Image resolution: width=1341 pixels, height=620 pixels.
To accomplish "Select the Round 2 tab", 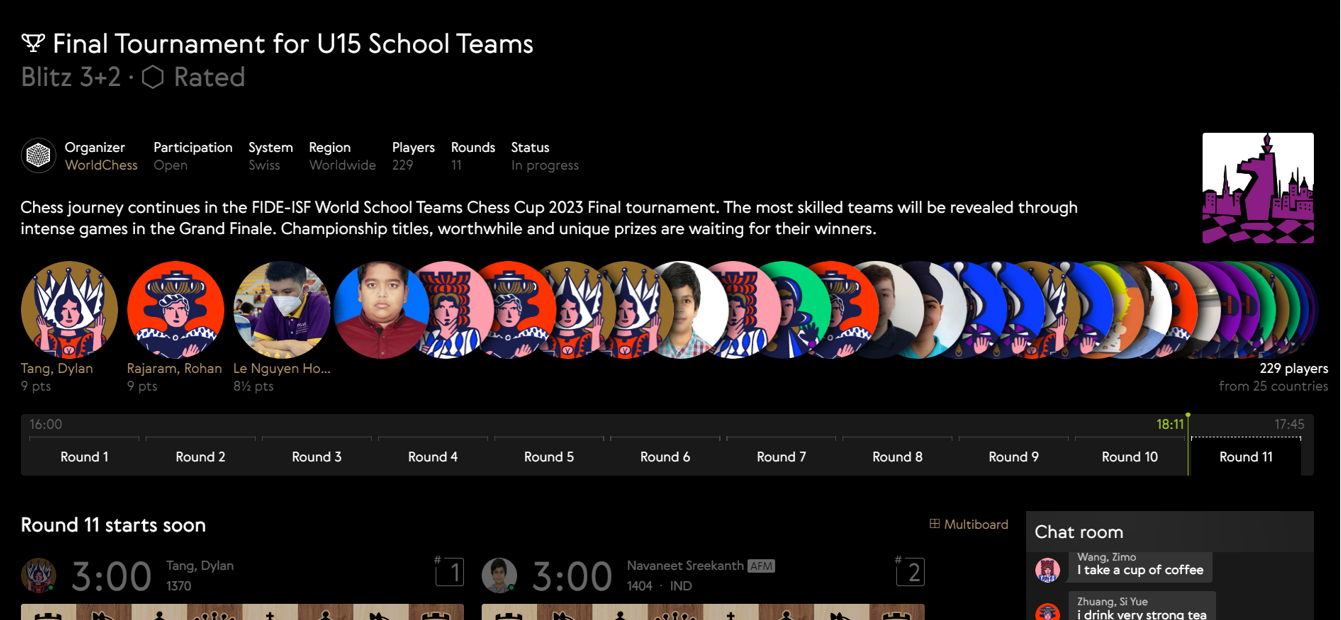I will 200,456.
